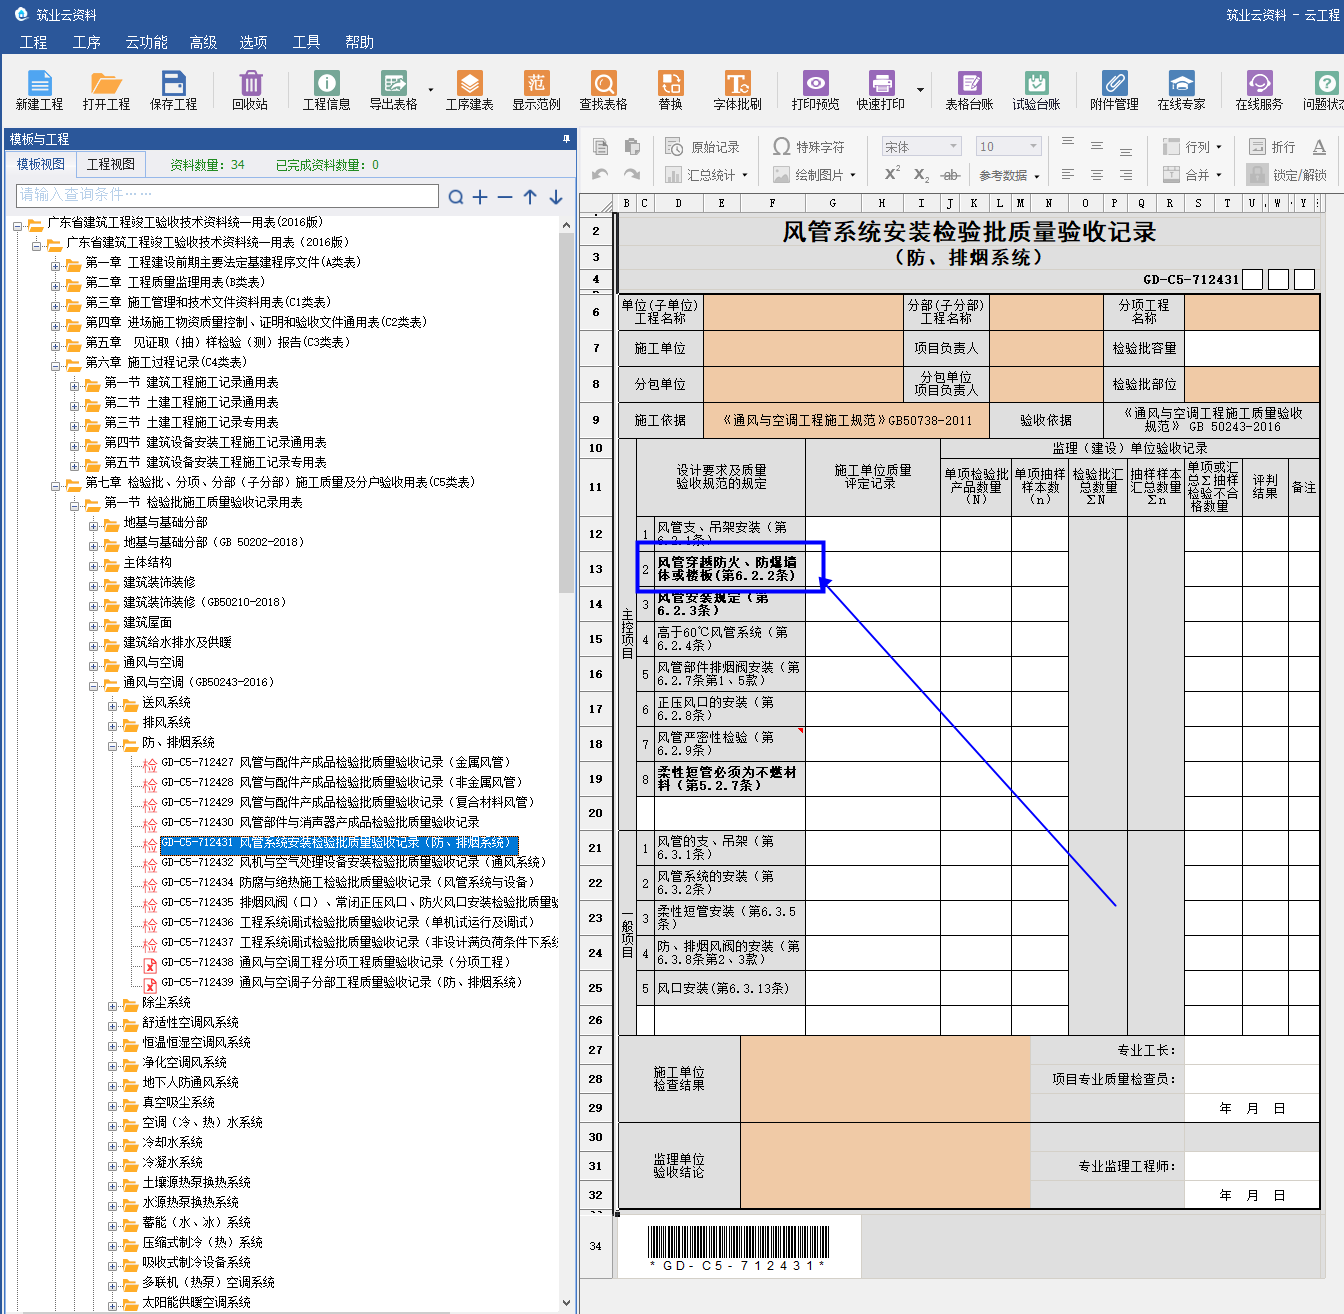1344x1314 pixels.
Task: Open 在线服务 online service
Action: pyautogui.click(x=1259, y=90)
